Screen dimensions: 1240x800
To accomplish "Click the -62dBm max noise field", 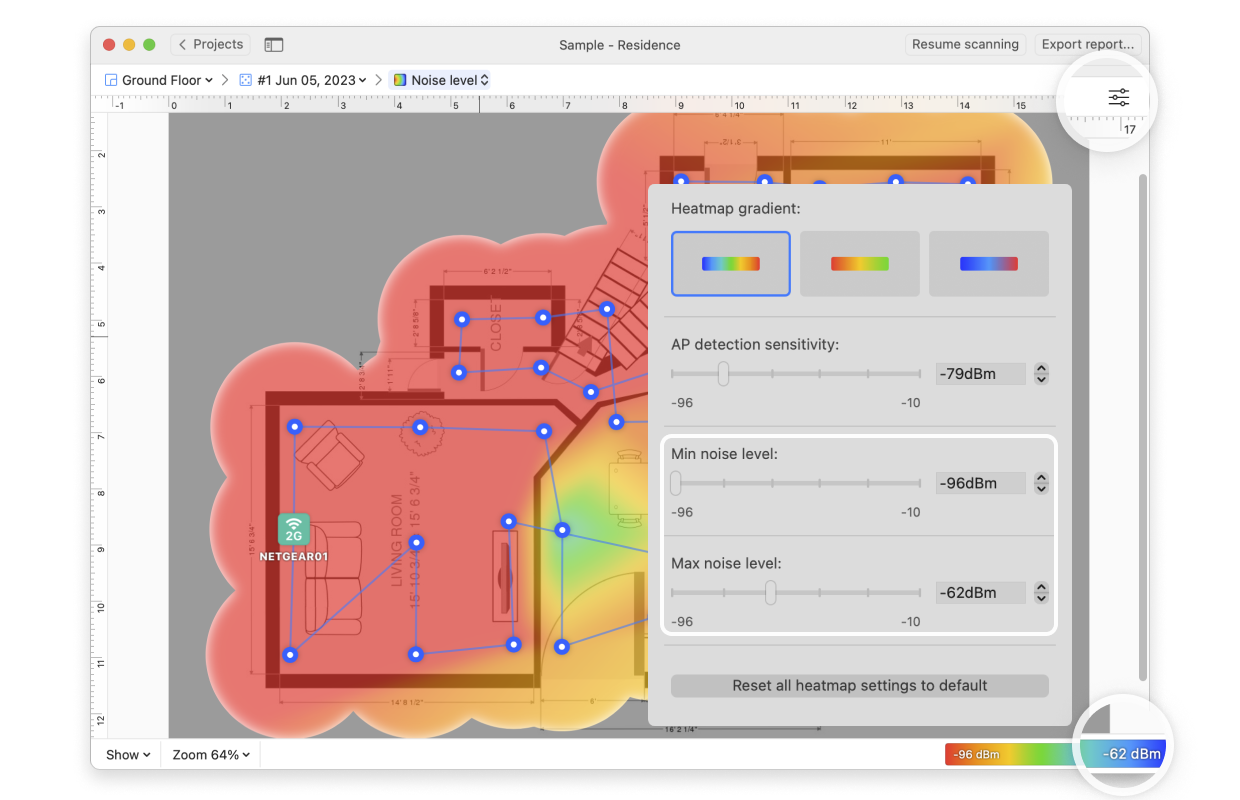I will 981,593.
